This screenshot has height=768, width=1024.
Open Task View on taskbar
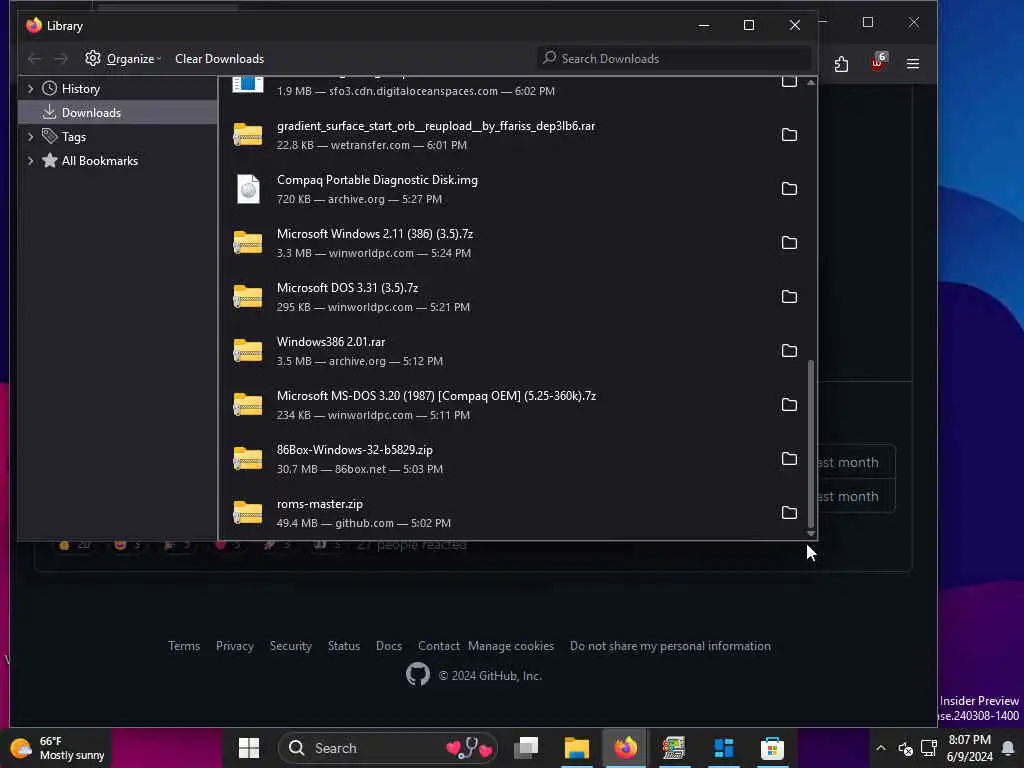[526, 748]
